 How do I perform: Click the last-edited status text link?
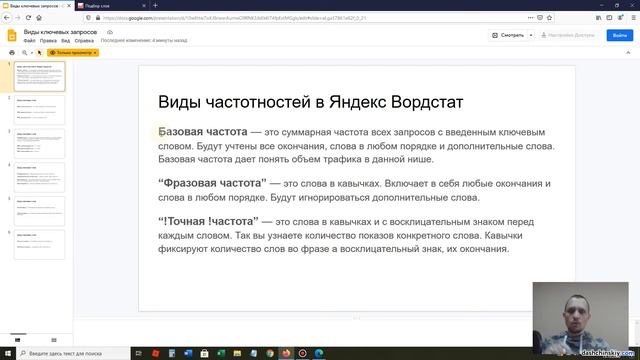click(x=144, y=40)
